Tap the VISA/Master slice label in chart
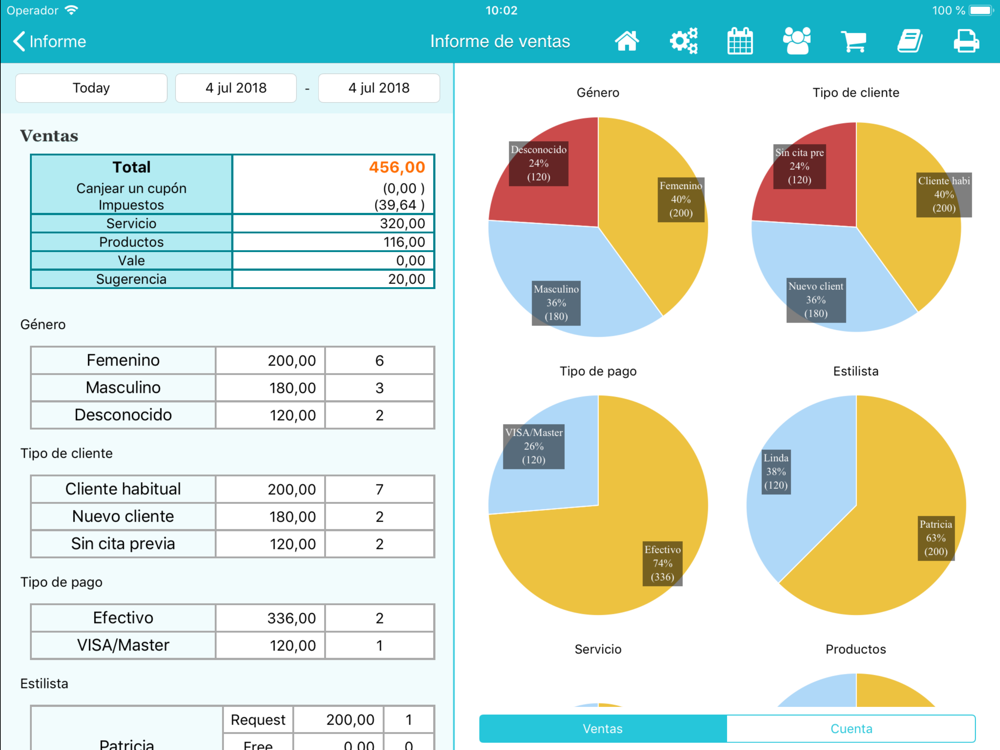1000x750 pixels. click(534, 446)
